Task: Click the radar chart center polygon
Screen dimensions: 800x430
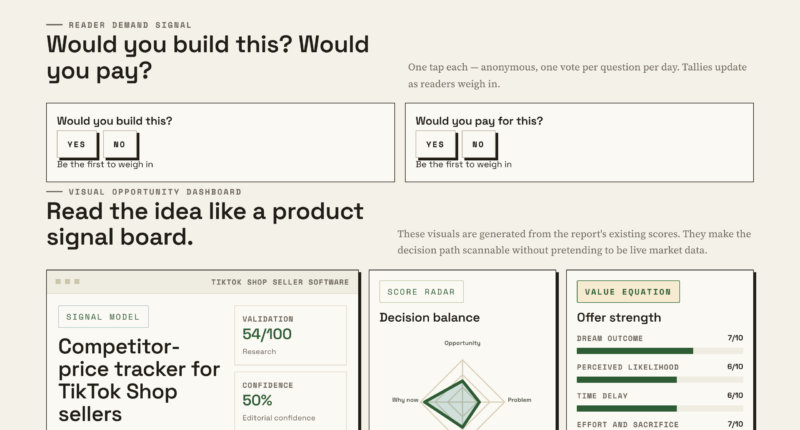Action: coord(453,403)
